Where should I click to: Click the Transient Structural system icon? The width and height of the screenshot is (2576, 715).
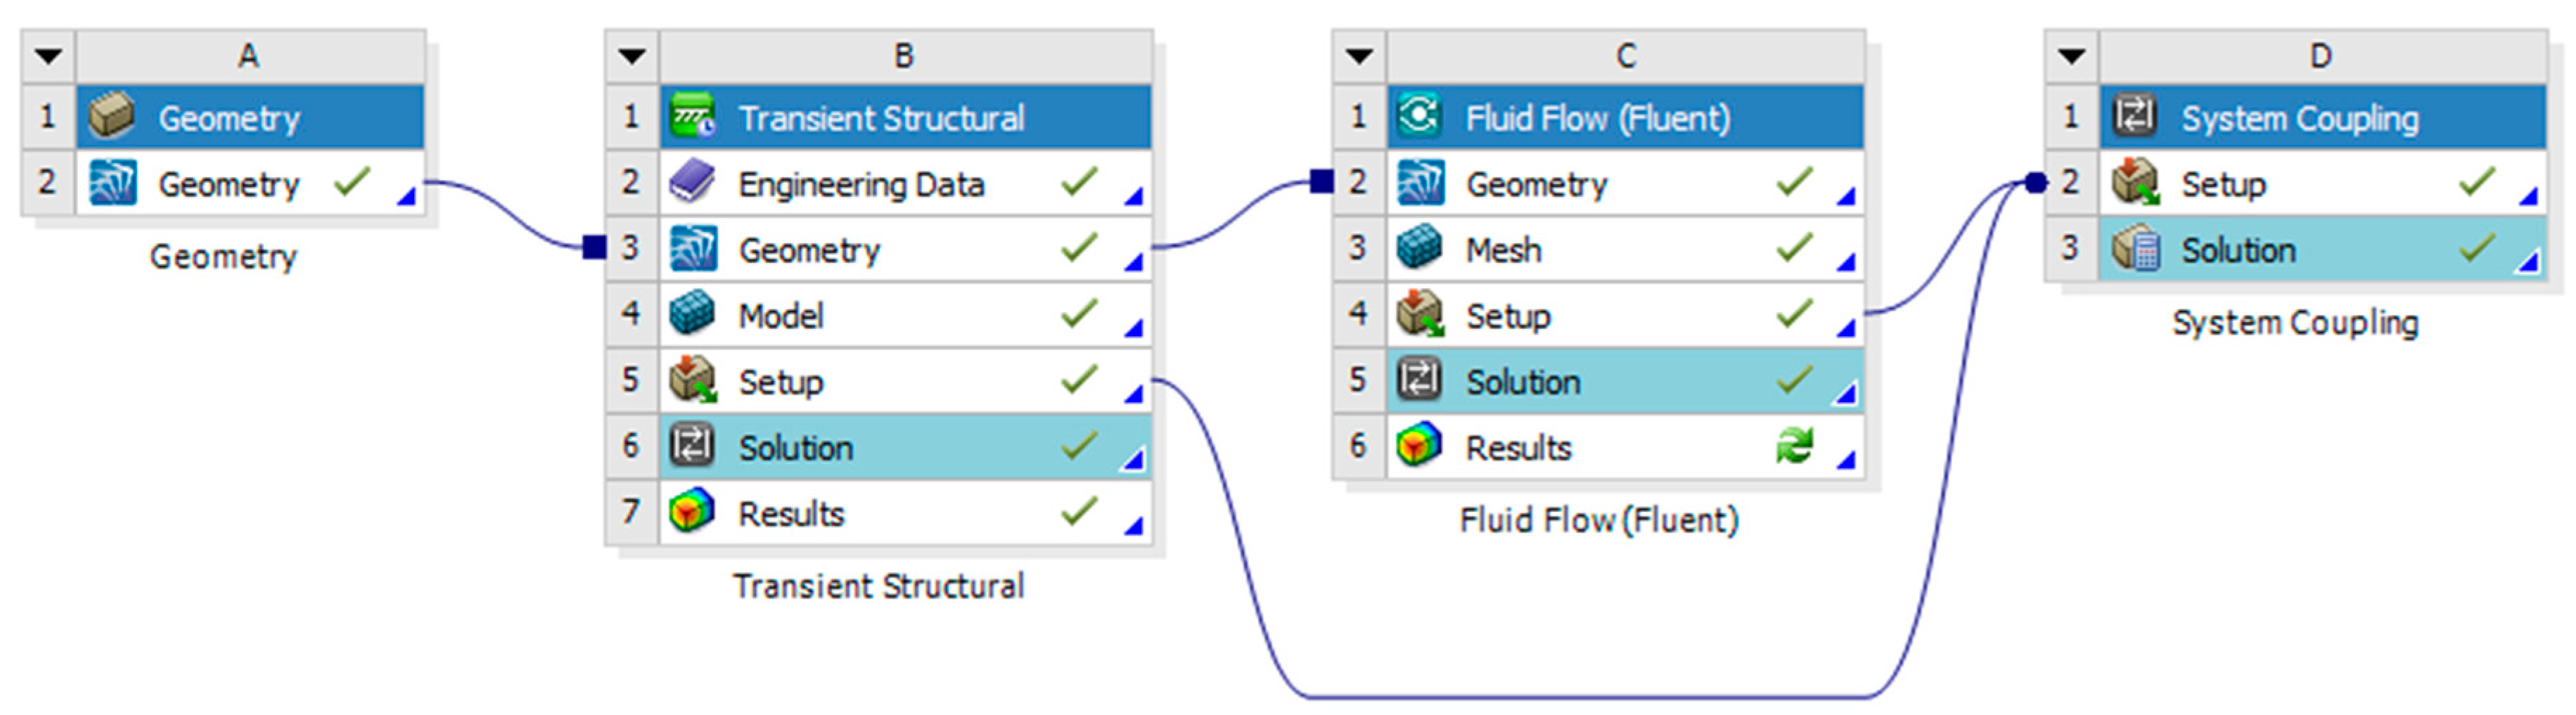pyautogui.click(x=692, y=117)
